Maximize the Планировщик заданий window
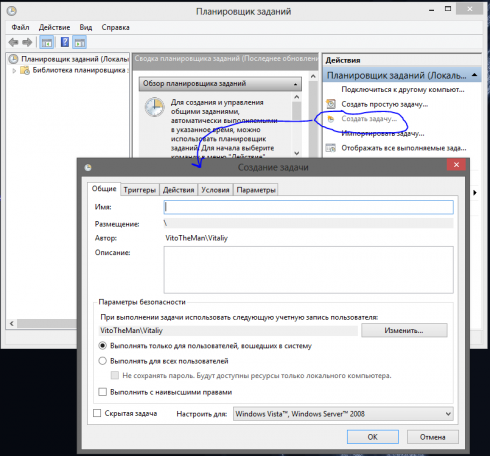 448,9
